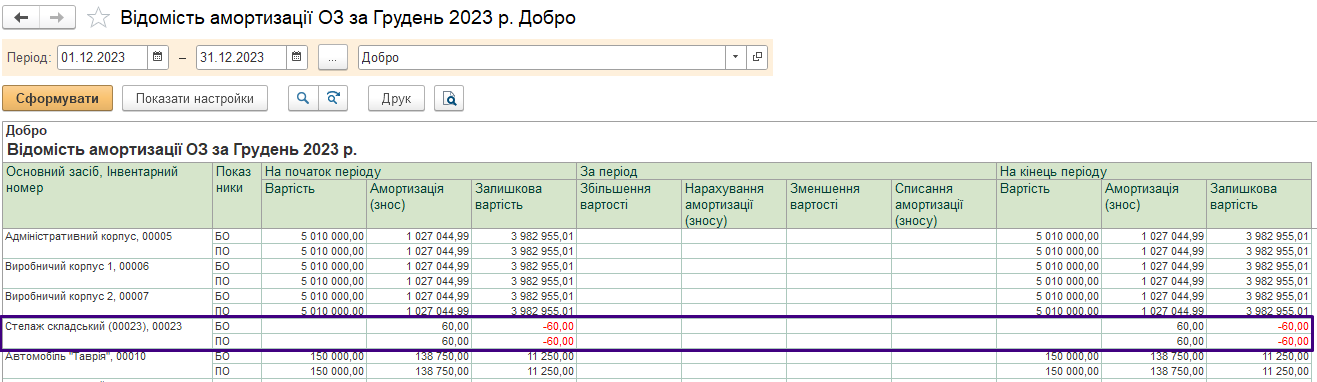
Task: Add report to favorites with star icon
Action: pos(98,18)
